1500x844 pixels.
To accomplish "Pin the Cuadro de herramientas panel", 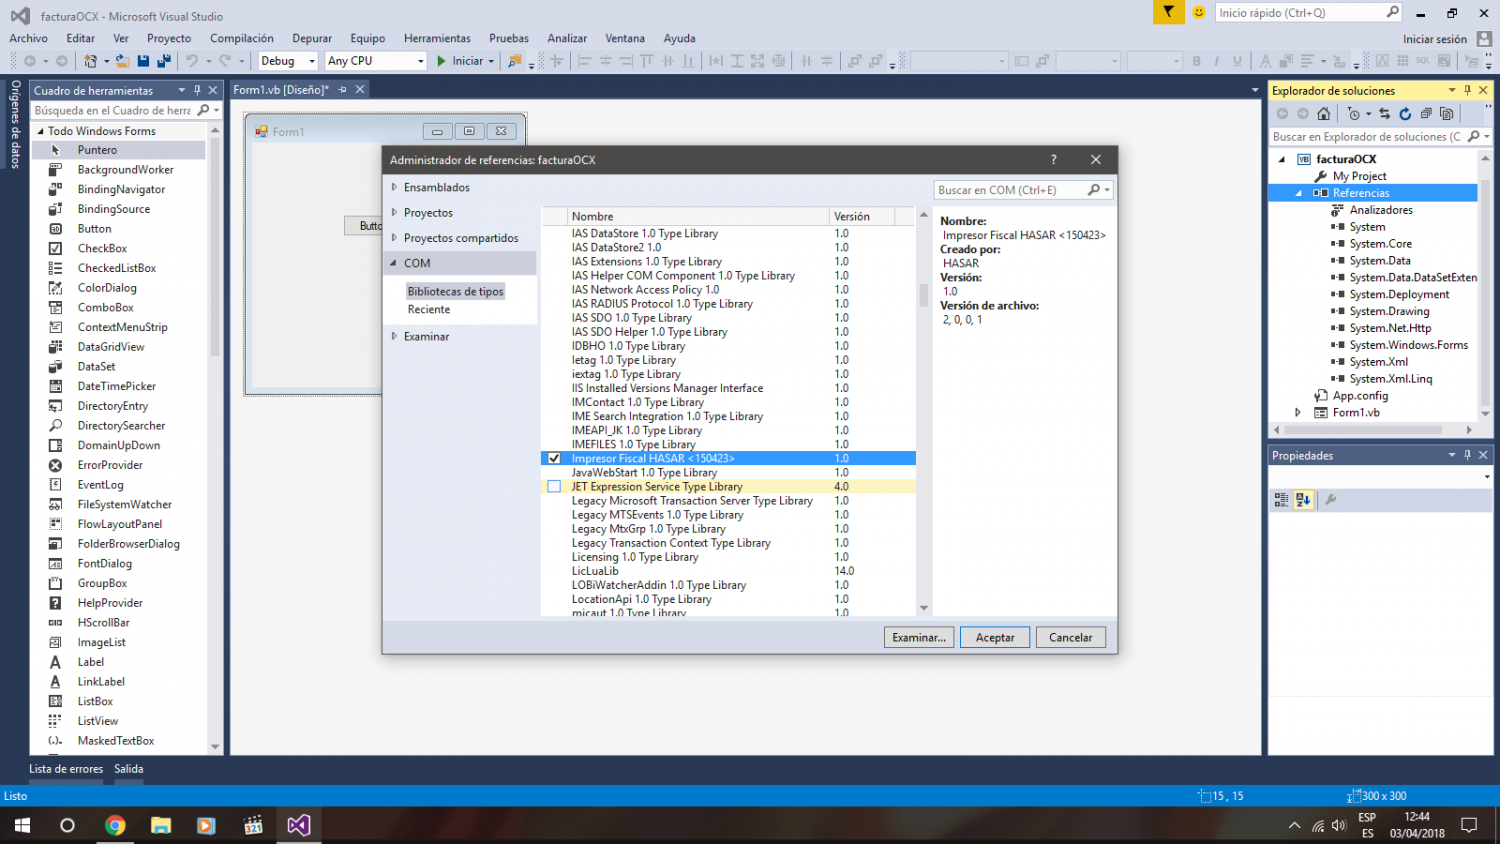I will tap(197, 90).
